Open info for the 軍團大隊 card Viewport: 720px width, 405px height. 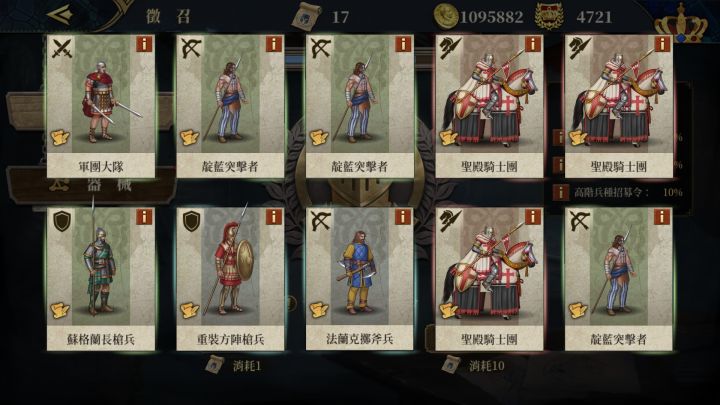(144, 45)
